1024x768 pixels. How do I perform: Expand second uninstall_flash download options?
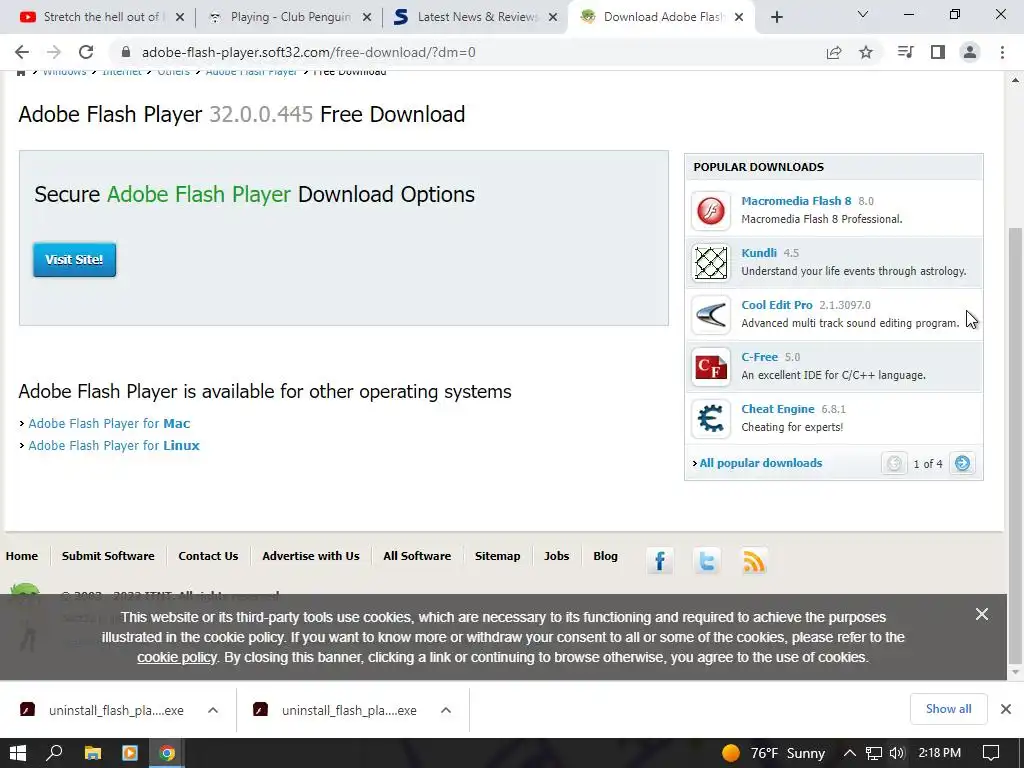pyautogui.click(x=445, y=710)
